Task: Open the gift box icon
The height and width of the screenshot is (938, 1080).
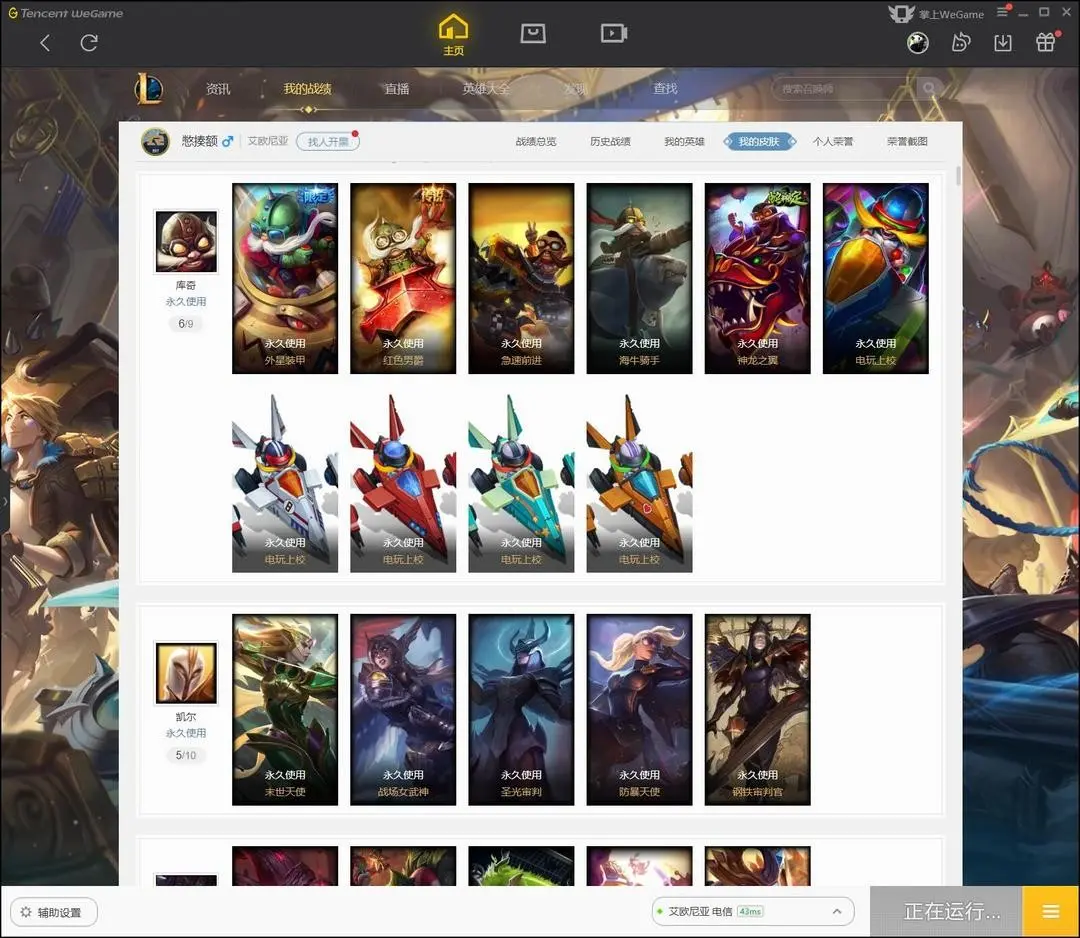Action: click(x=1046, y=43)
